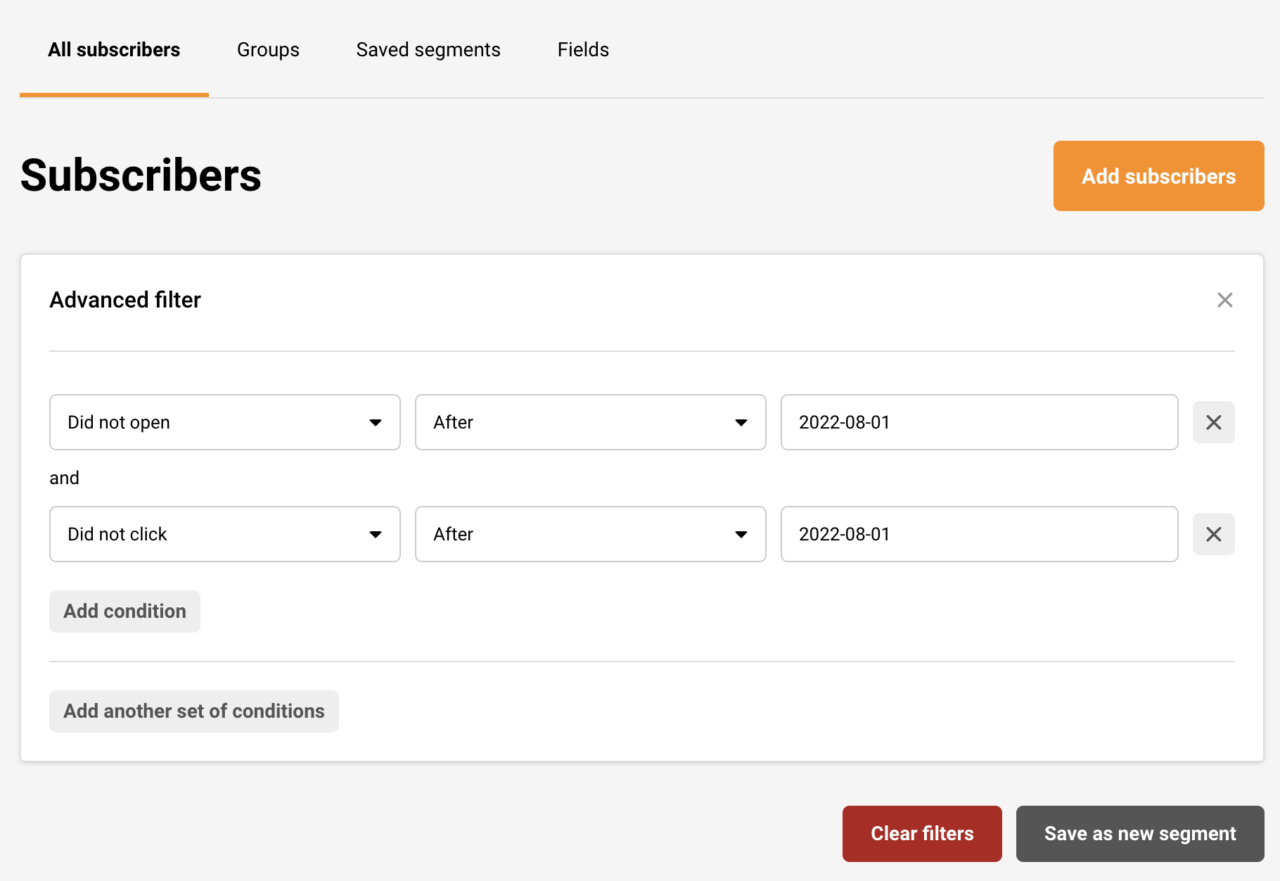Click the Add subscribers button

tap(1158, 176)
